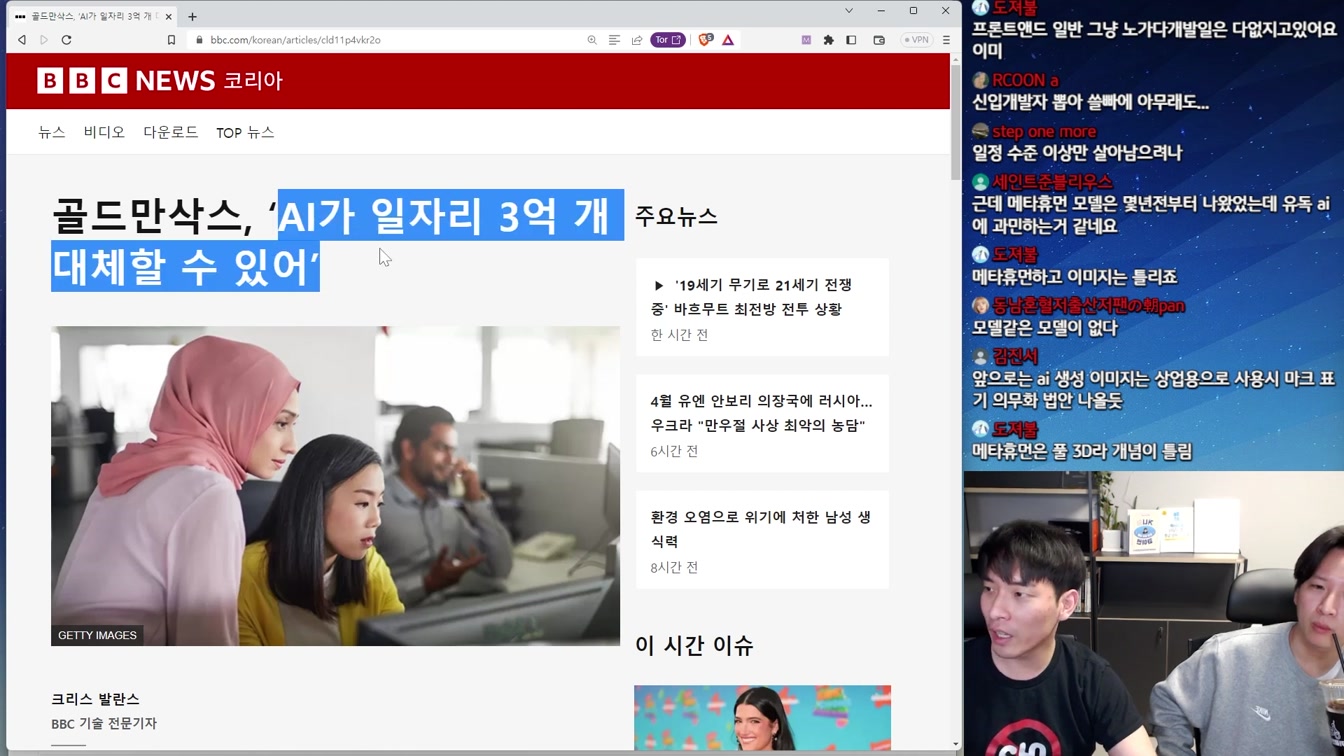
Task: Click the page scrollbar up arrow
Action: click(955, 59)
